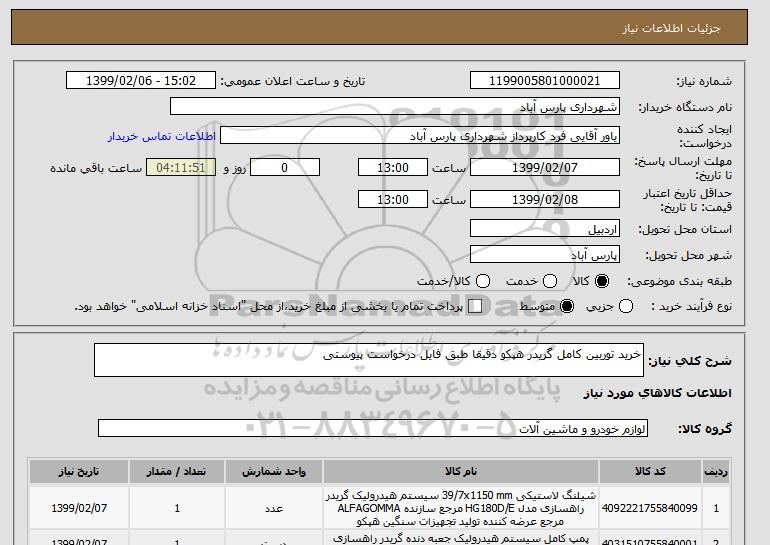Click the public announcement date field 1399/02/06 - 15:02

[x=141, y=81]
